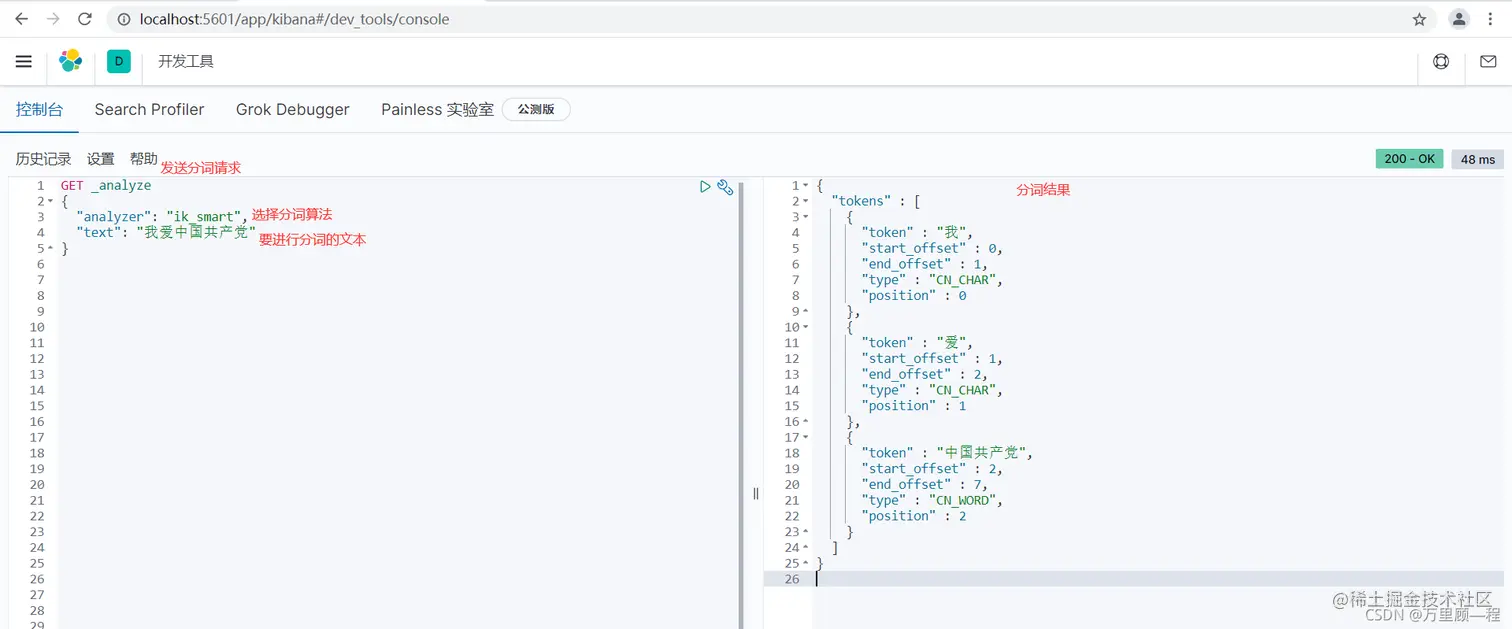
Task: Click the 公测版 beta badge
Action: click(536, 109)
